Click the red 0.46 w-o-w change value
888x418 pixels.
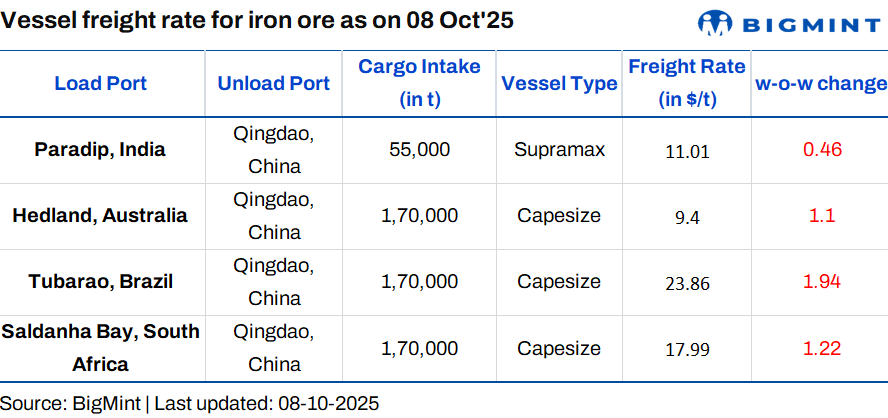click(822, 150)
